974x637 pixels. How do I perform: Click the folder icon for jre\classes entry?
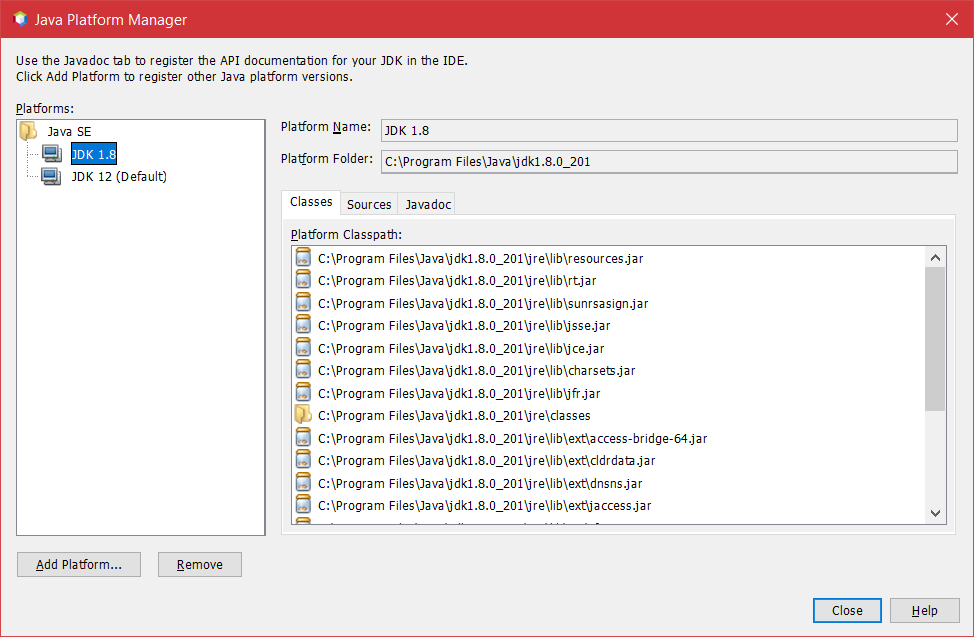tap(303, 415)
